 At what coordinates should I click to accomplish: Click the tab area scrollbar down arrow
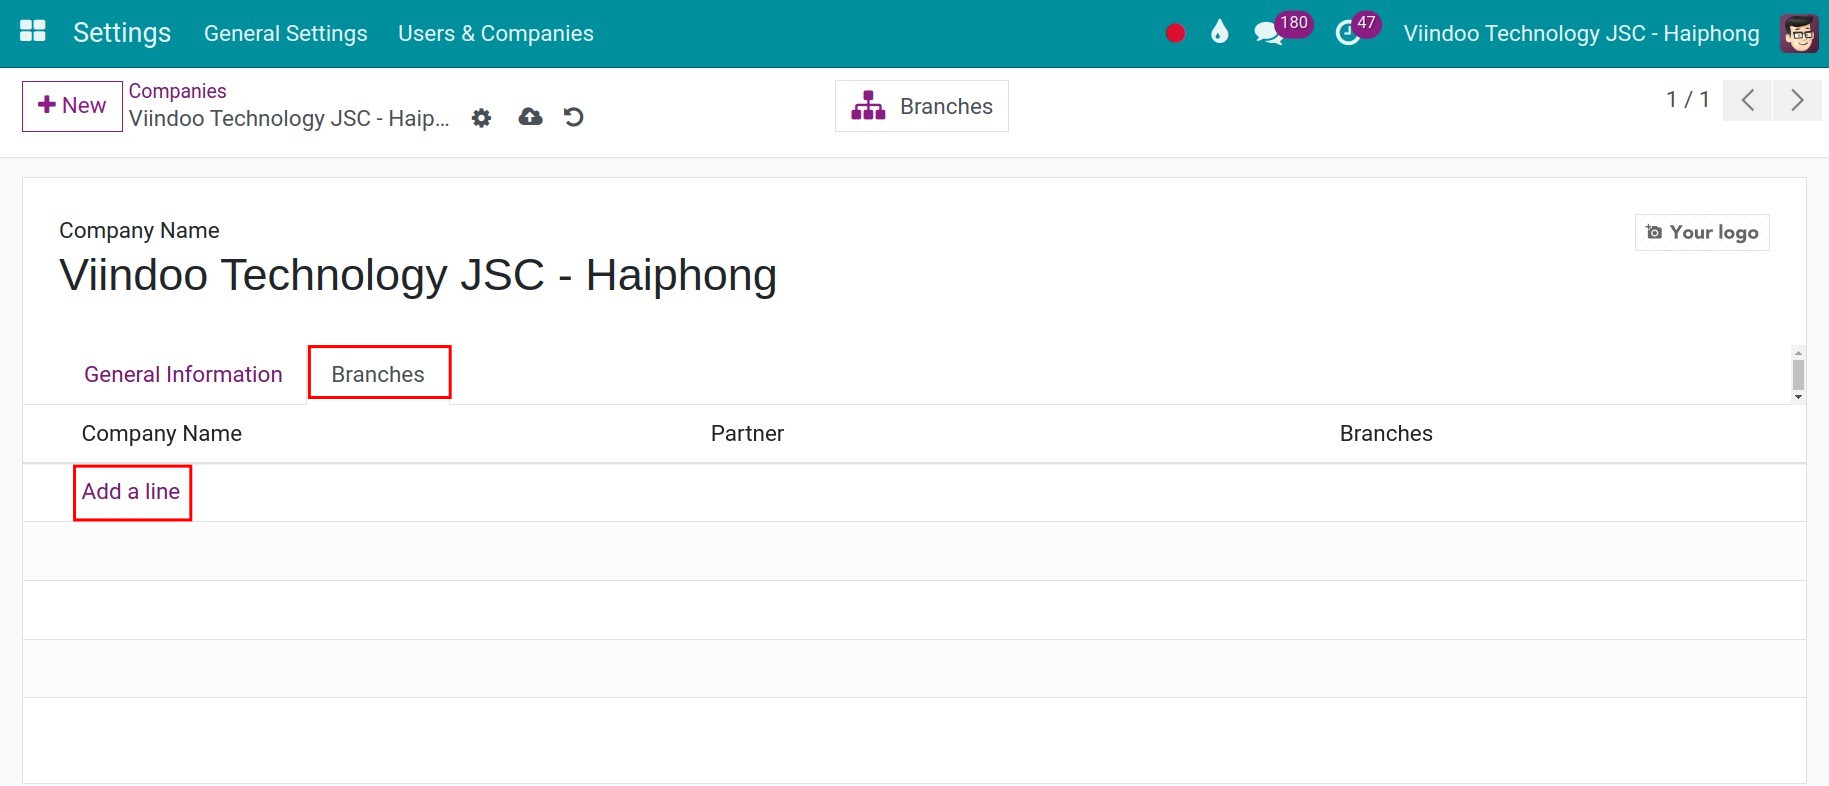pos(1798,397)
